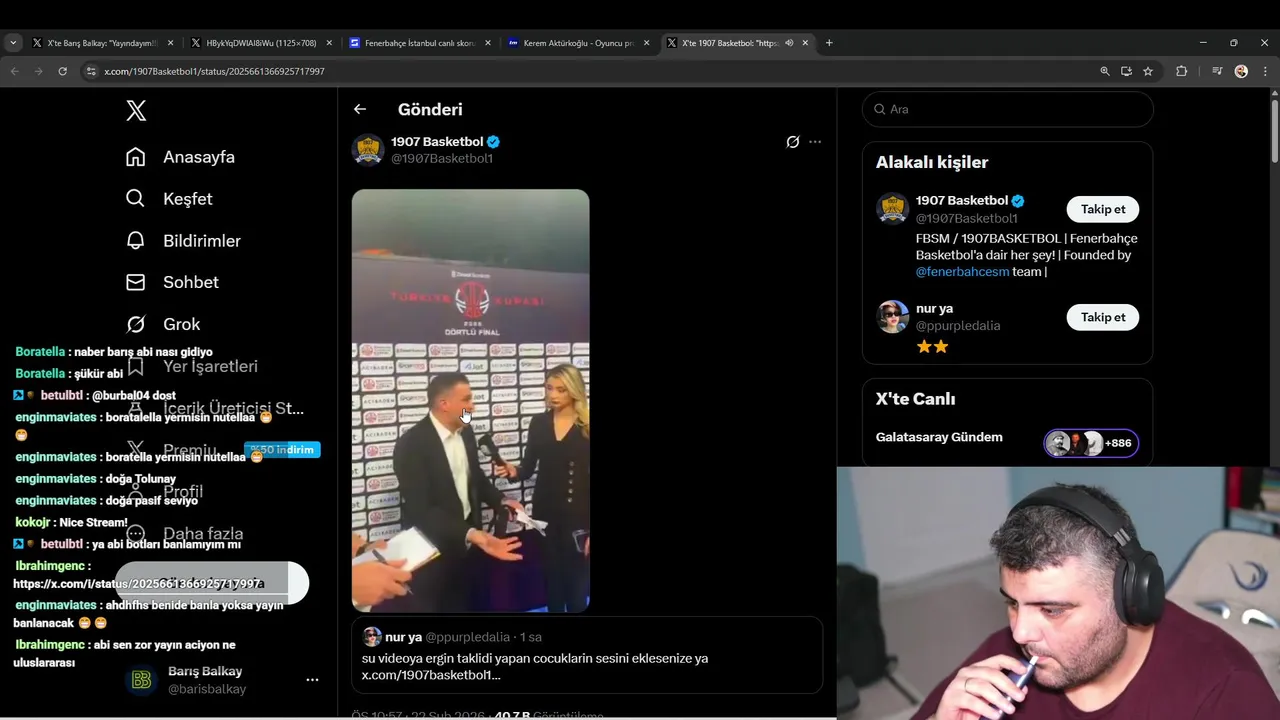
Task: Play the Türkiye Kupası interview video
Action: [x=470, y=400]
